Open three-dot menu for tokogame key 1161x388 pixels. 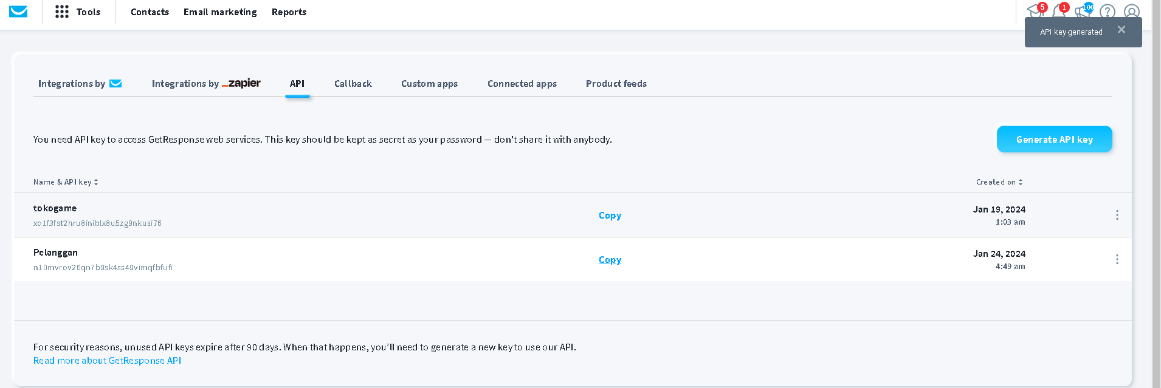[1117, 215]
